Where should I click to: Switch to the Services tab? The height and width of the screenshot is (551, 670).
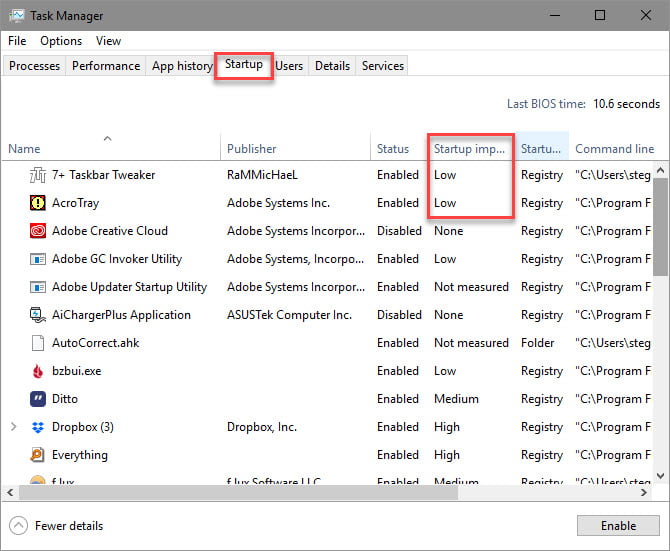(x=383, y=66)
